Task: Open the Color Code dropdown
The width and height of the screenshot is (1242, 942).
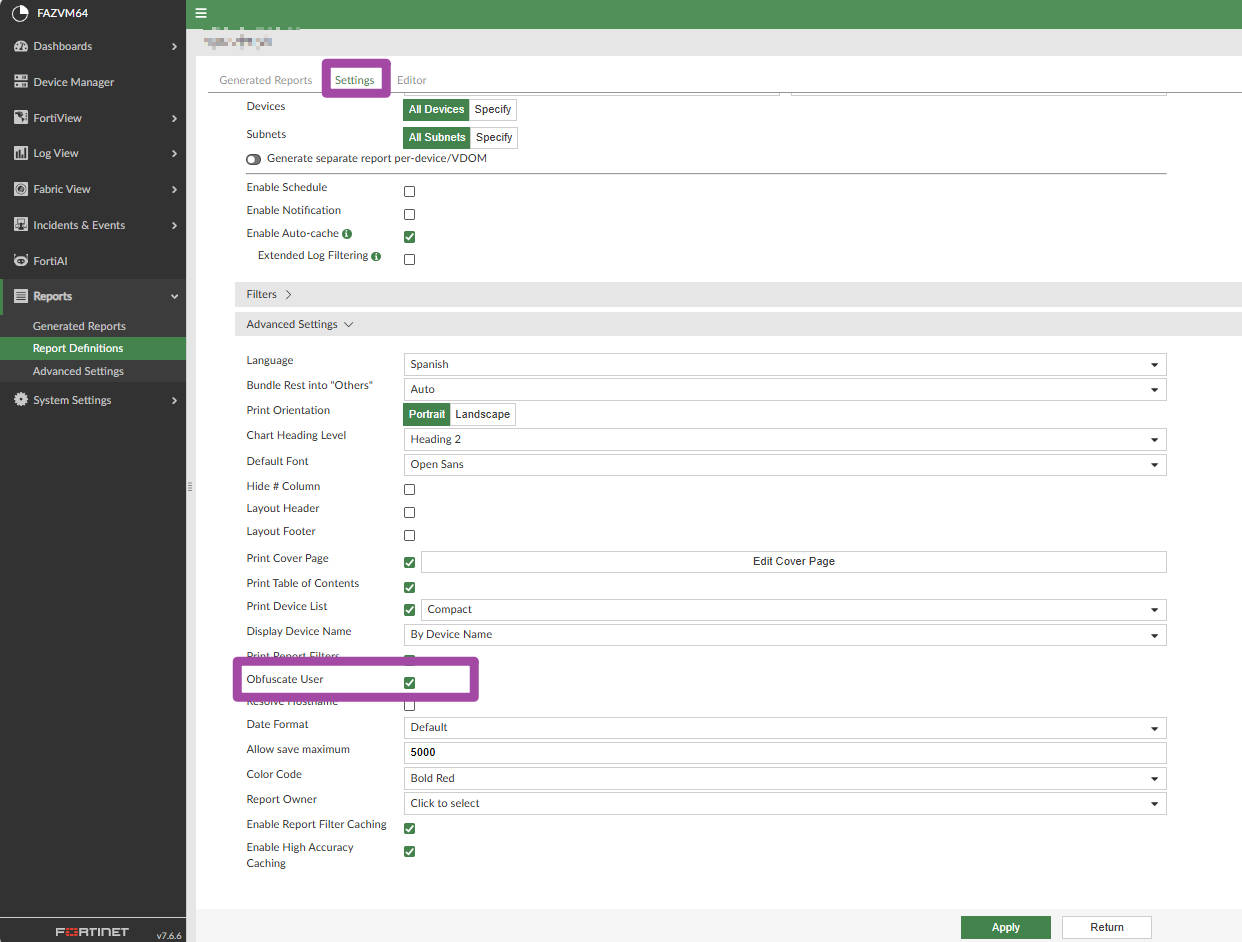Action: pos(785,778)
